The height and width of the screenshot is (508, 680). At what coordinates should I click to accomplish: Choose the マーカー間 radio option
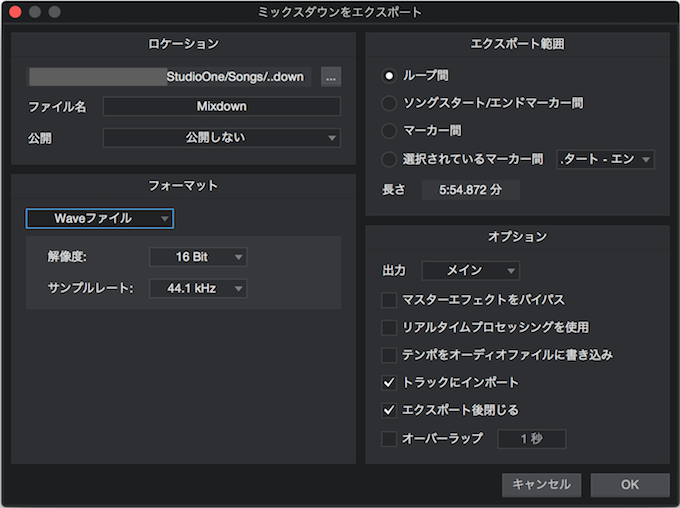click(x=389, y=131)
